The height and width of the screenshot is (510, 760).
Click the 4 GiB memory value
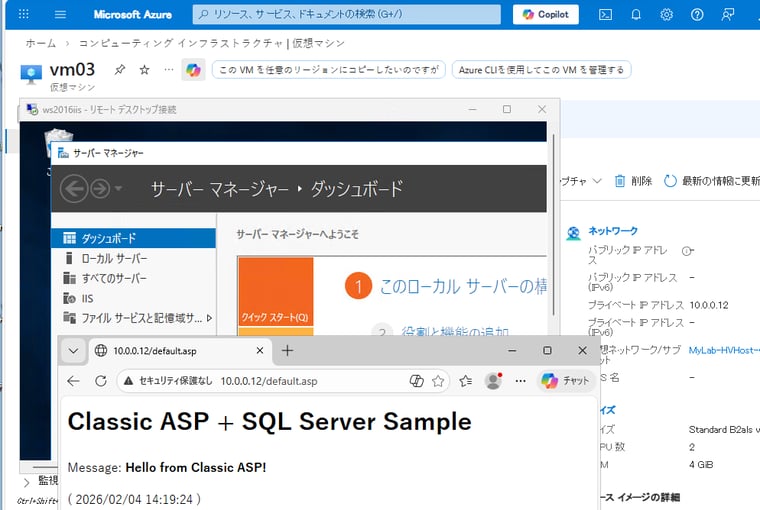click(701, 464)
